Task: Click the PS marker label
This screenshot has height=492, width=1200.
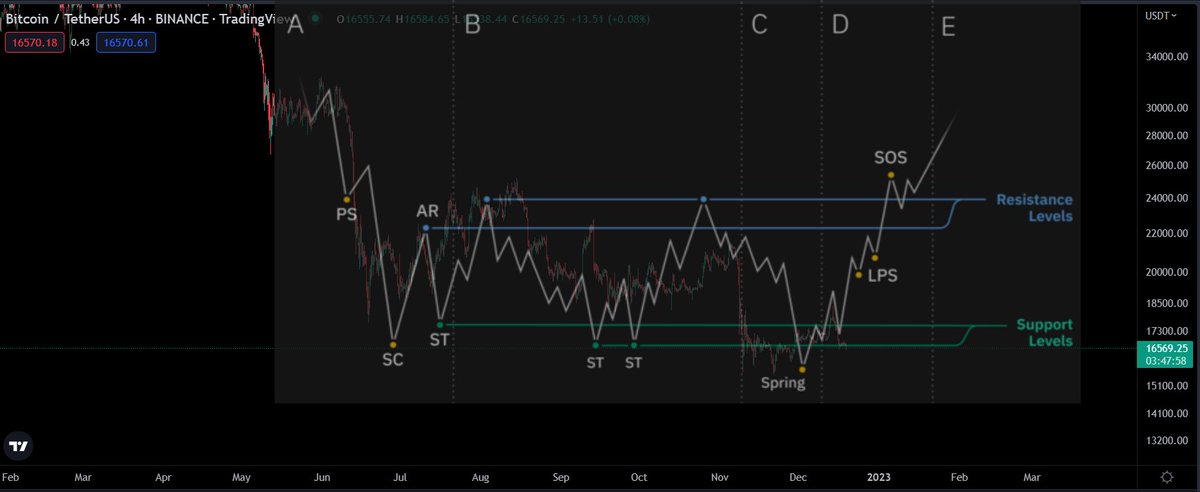Action: [346, 214]
